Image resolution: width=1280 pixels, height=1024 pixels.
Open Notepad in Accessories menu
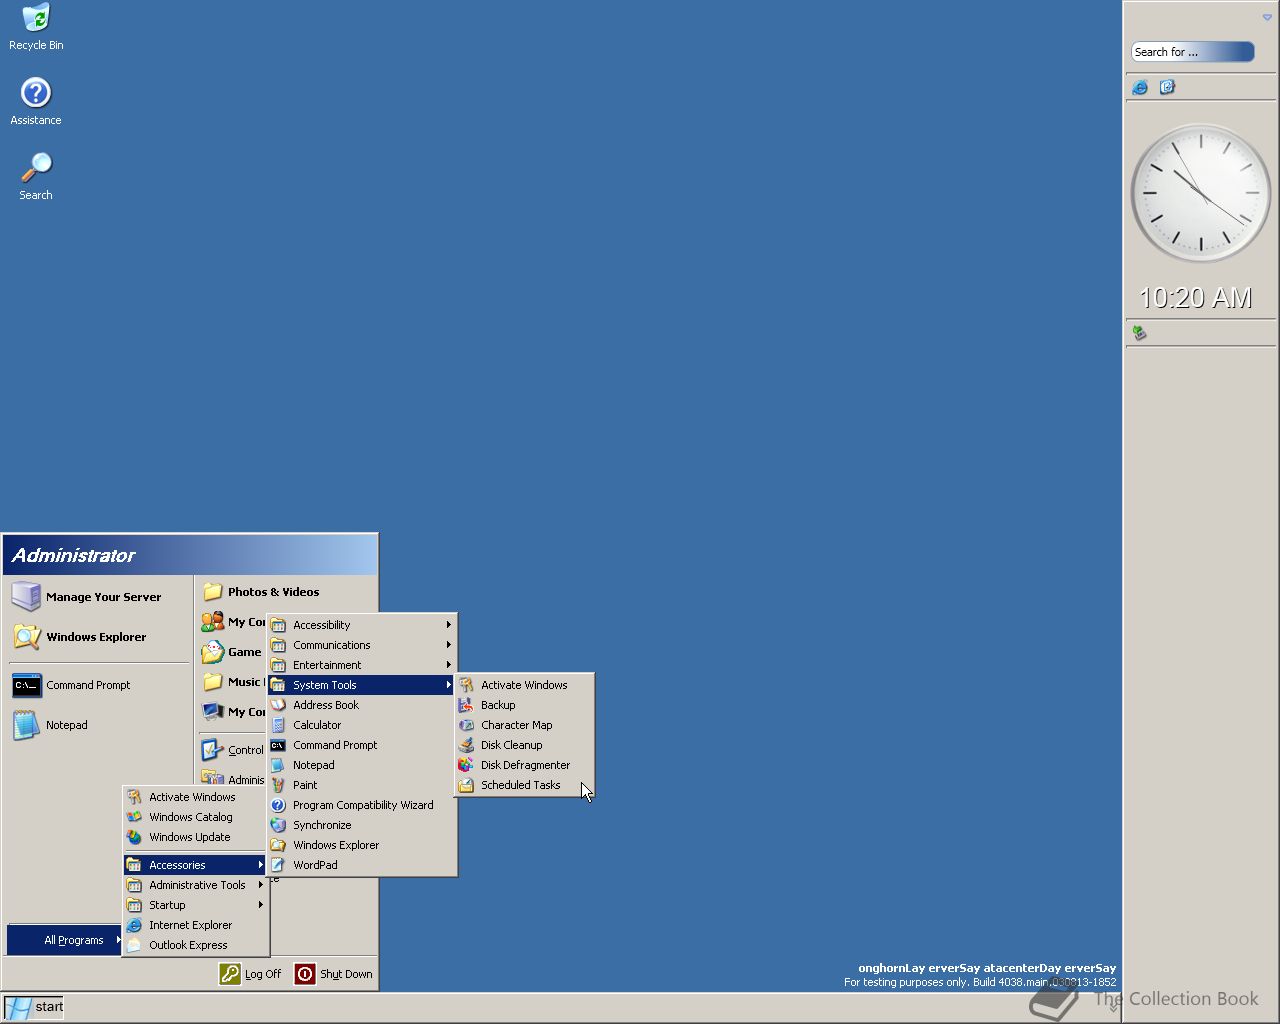362,765
